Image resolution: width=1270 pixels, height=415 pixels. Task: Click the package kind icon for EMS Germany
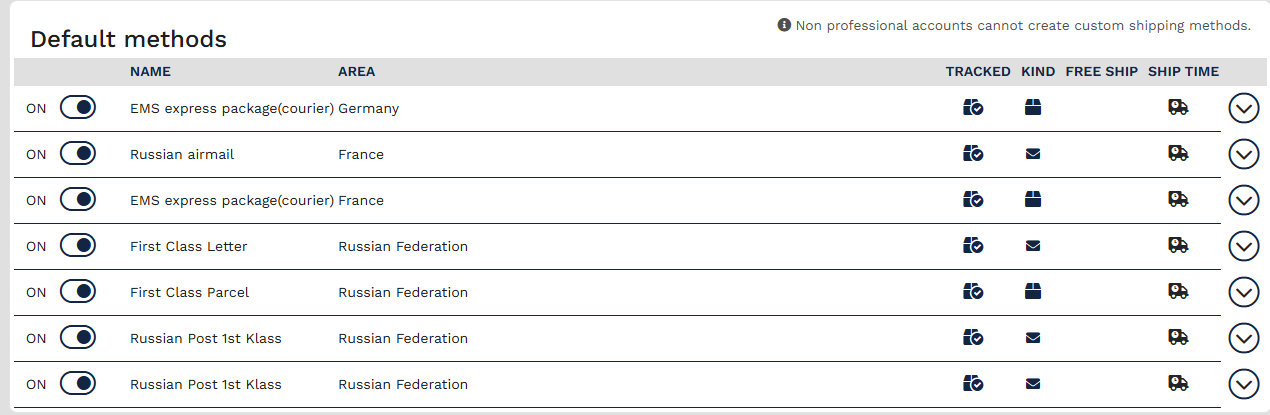[x=1033, y=108]
